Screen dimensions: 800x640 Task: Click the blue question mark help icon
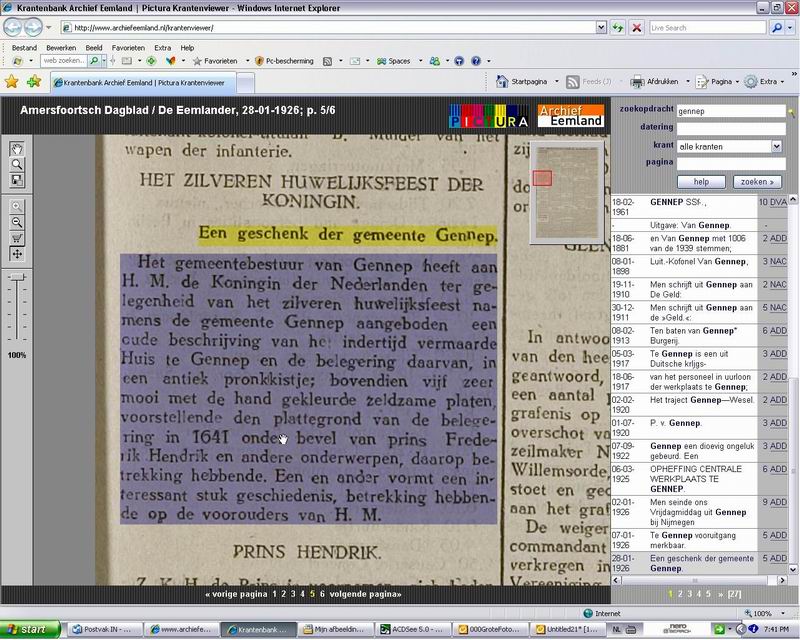click(476, 61)
